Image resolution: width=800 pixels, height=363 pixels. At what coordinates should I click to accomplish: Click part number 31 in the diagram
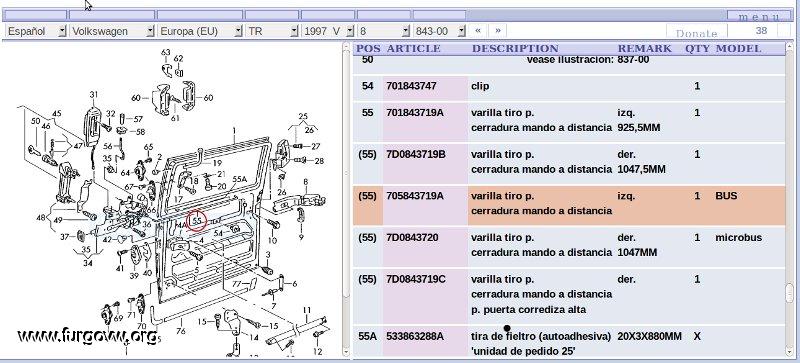pos(93,94)
